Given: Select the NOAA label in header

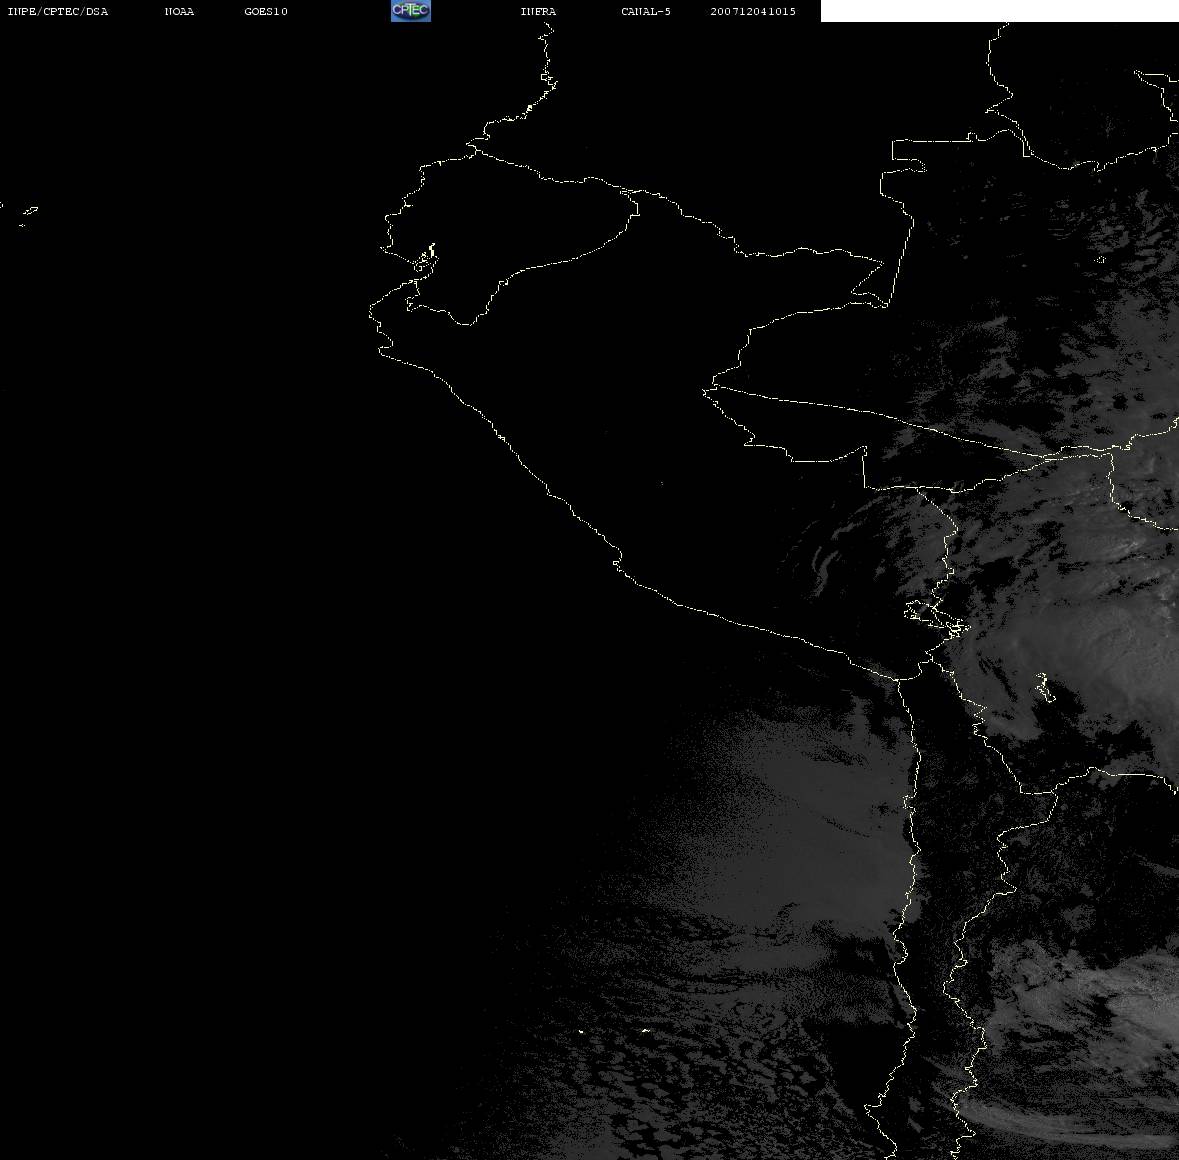Looking at the screenshot, I should (179, 12).
